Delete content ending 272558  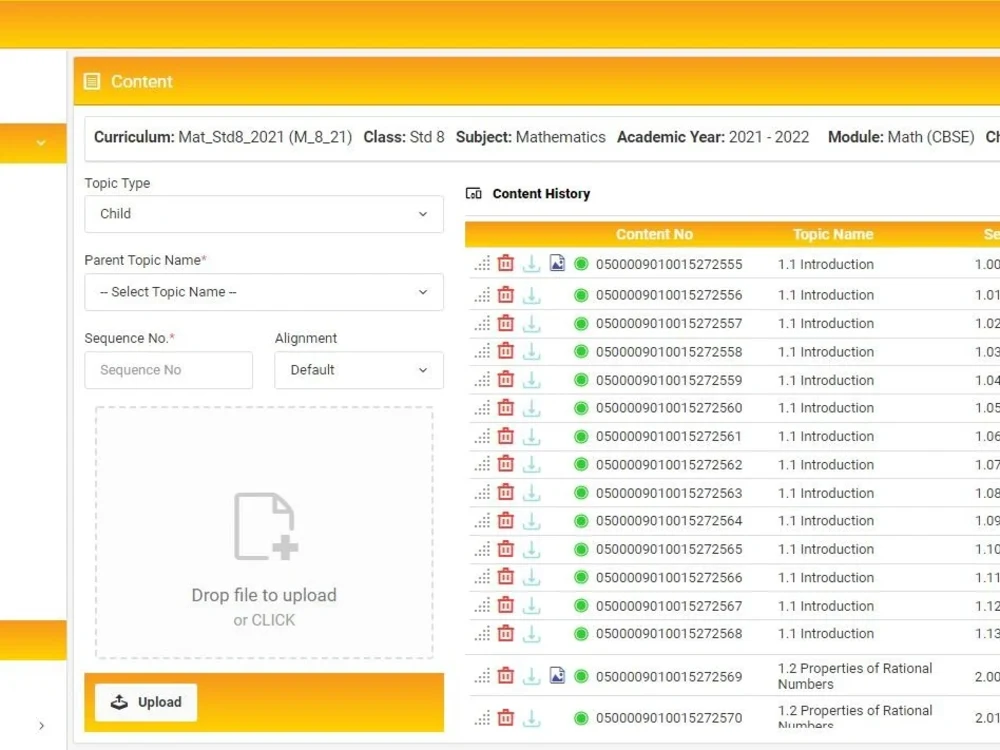(506, 350)
